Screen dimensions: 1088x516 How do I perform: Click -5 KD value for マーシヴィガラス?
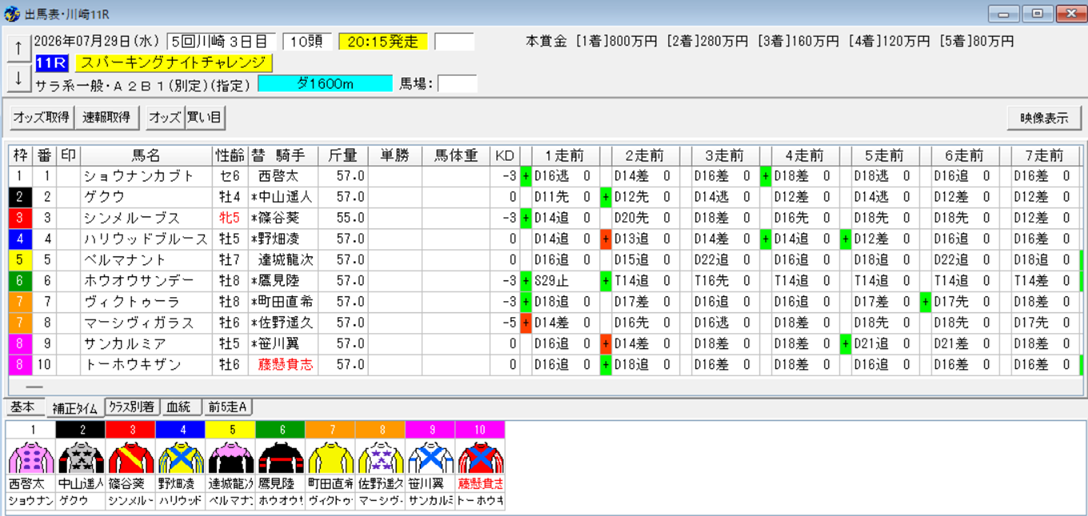pos(504,322)
